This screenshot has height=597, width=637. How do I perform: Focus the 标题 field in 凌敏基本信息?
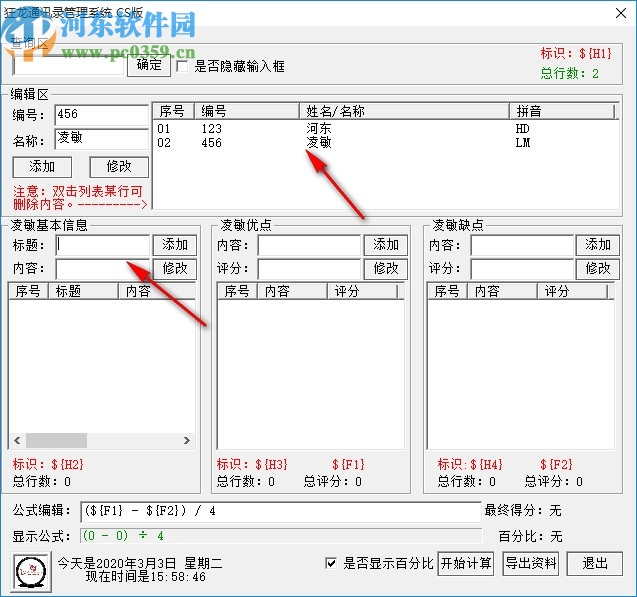[103, 245]
